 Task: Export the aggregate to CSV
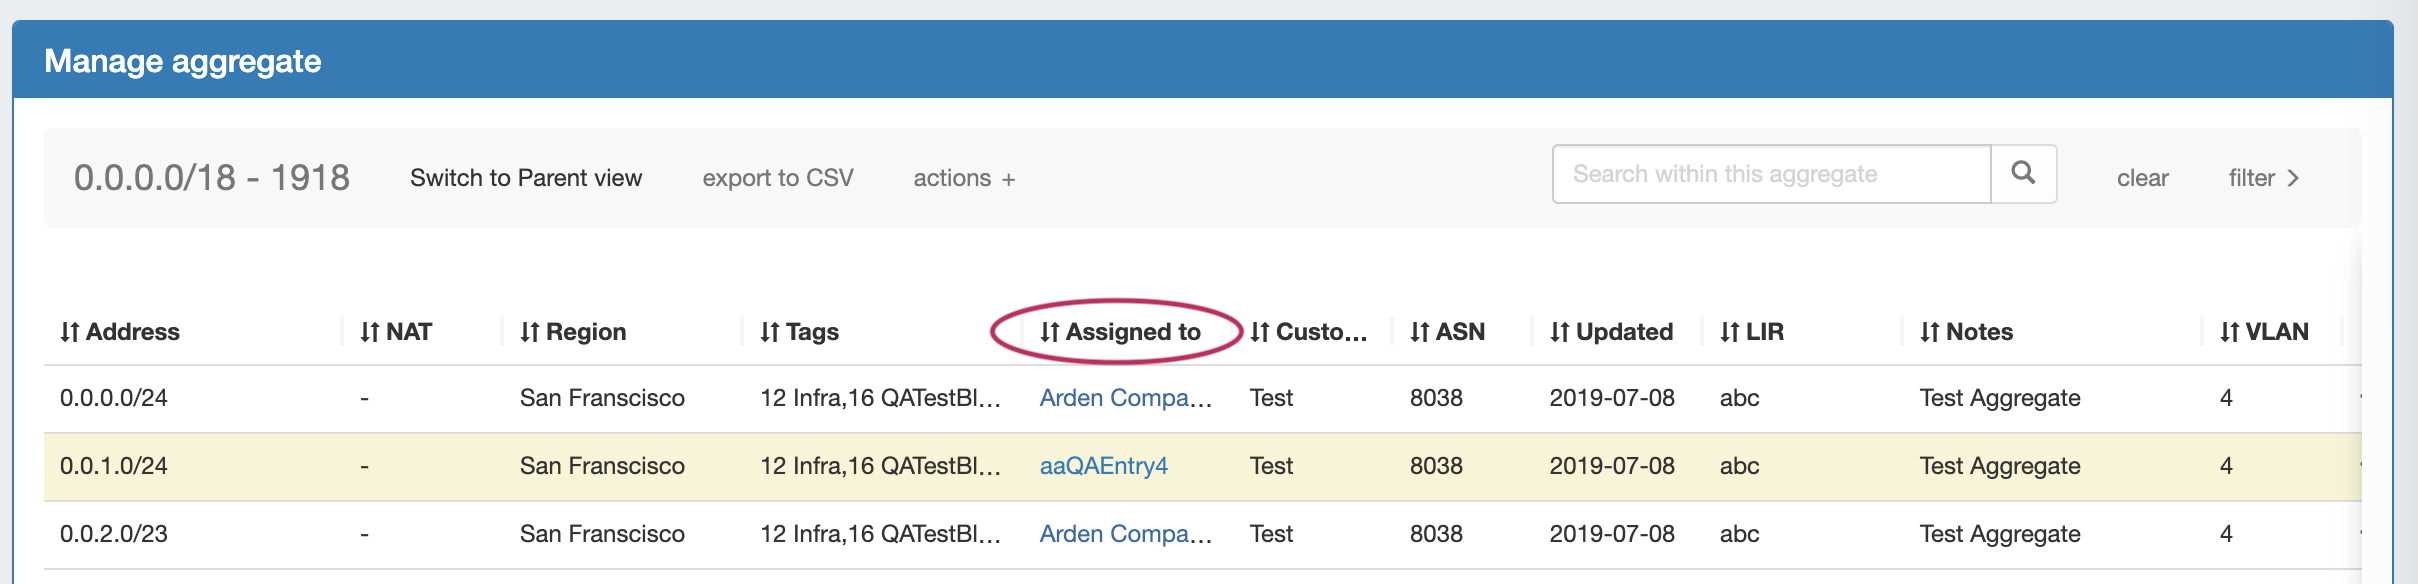[778, 178]
